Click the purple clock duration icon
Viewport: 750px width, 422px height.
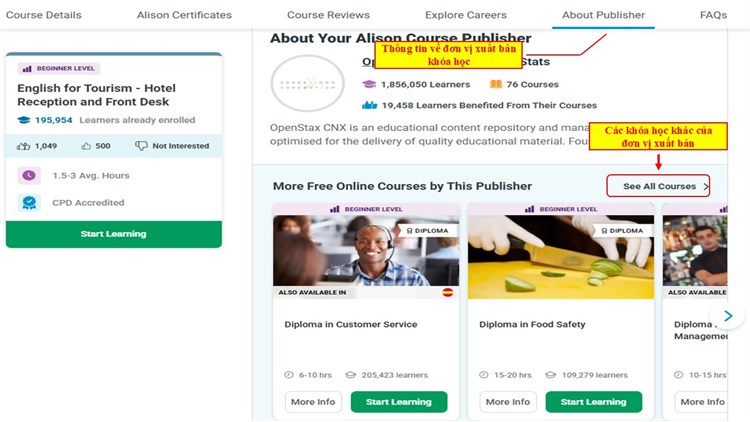[29, 176]
